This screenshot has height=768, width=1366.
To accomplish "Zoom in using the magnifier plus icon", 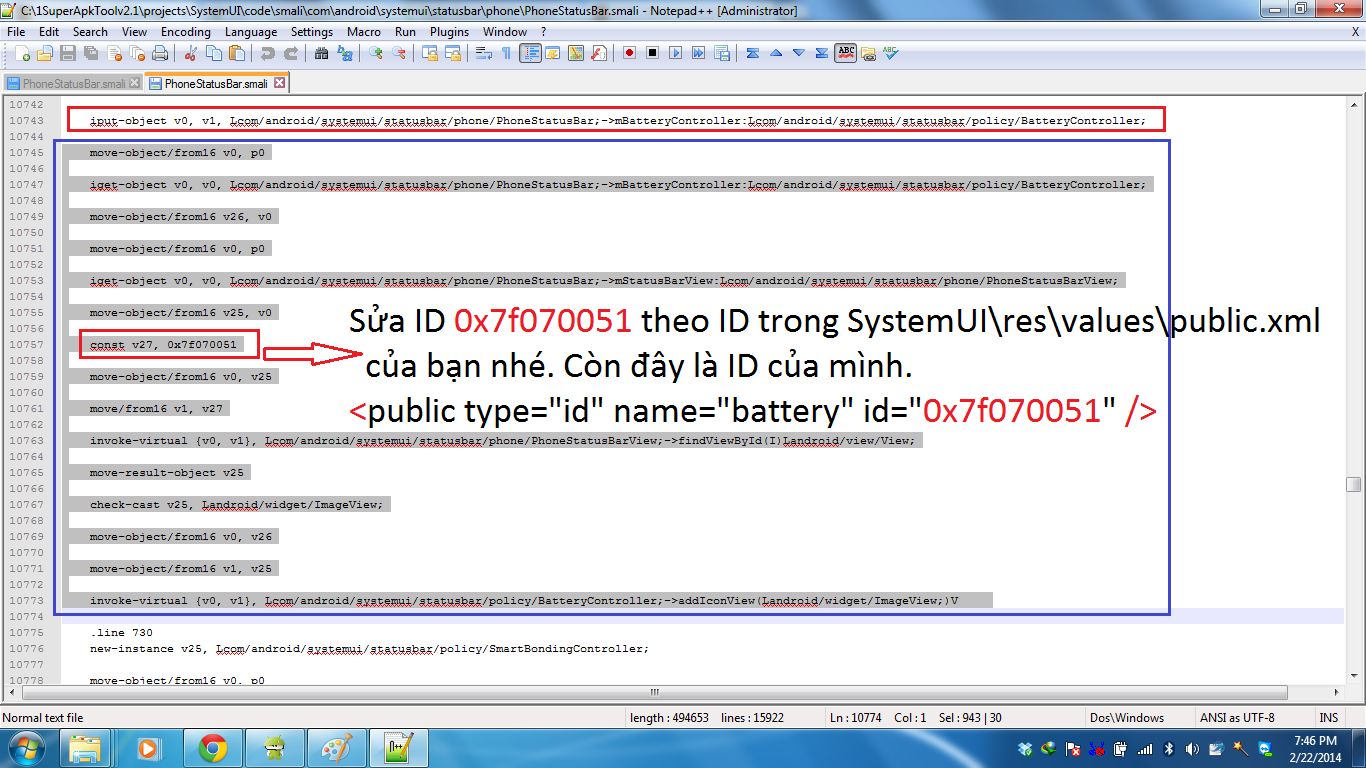I will [x=375, y=53].
